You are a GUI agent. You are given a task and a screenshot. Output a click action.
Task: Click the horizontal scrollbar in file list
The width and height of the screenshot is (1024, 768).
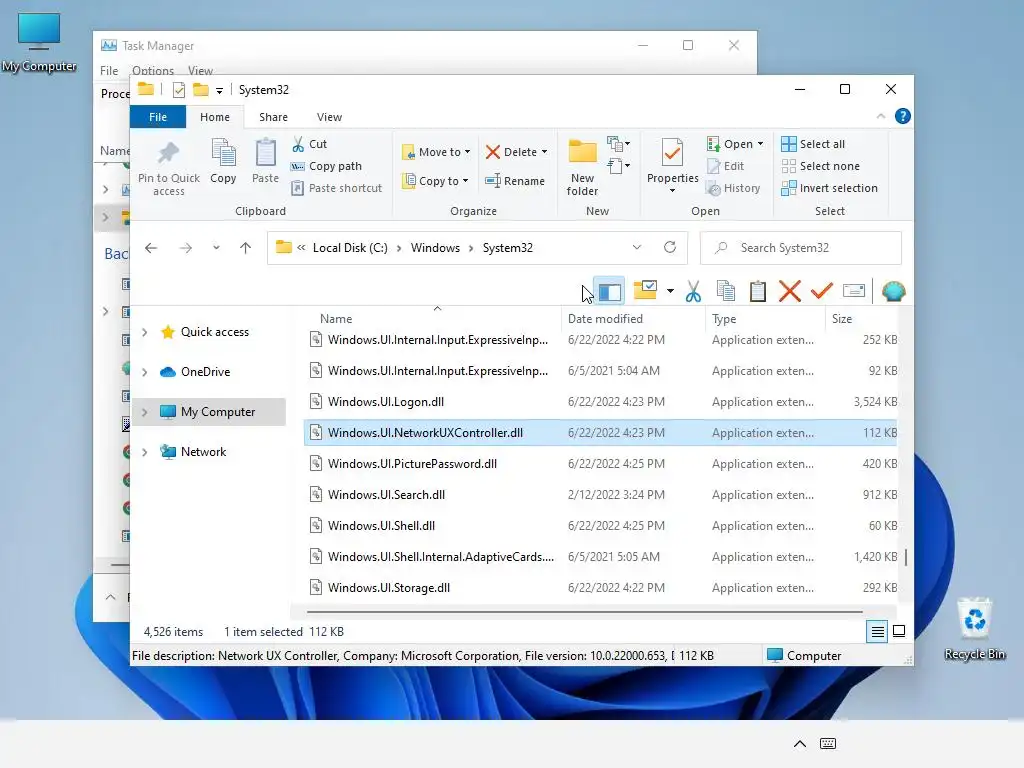pyautogui.click(x=584, y=612)
